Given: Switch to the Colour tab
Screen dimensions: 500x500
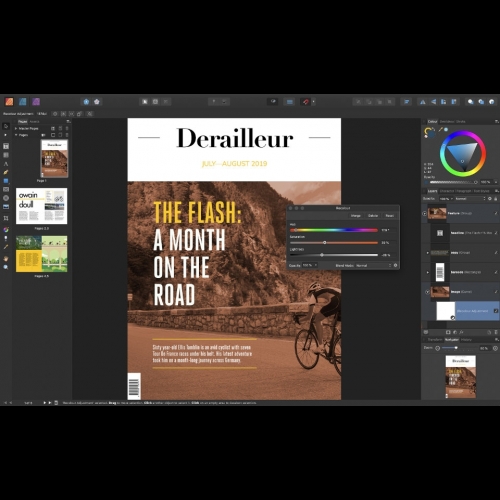Looking at the screenshot, I should tap(432, 122).
